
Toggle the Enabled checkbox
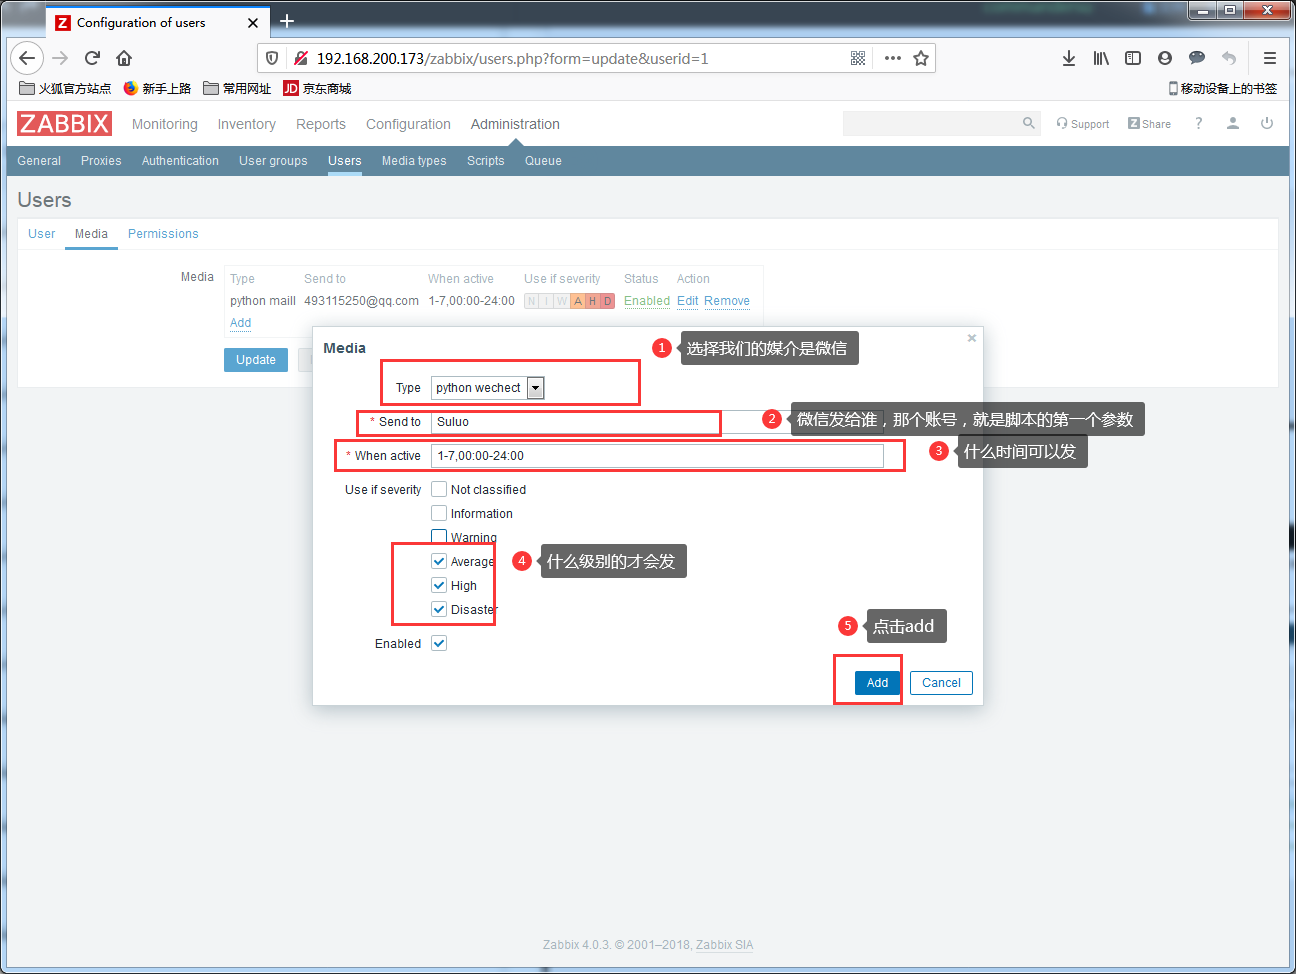coord(439,643)
